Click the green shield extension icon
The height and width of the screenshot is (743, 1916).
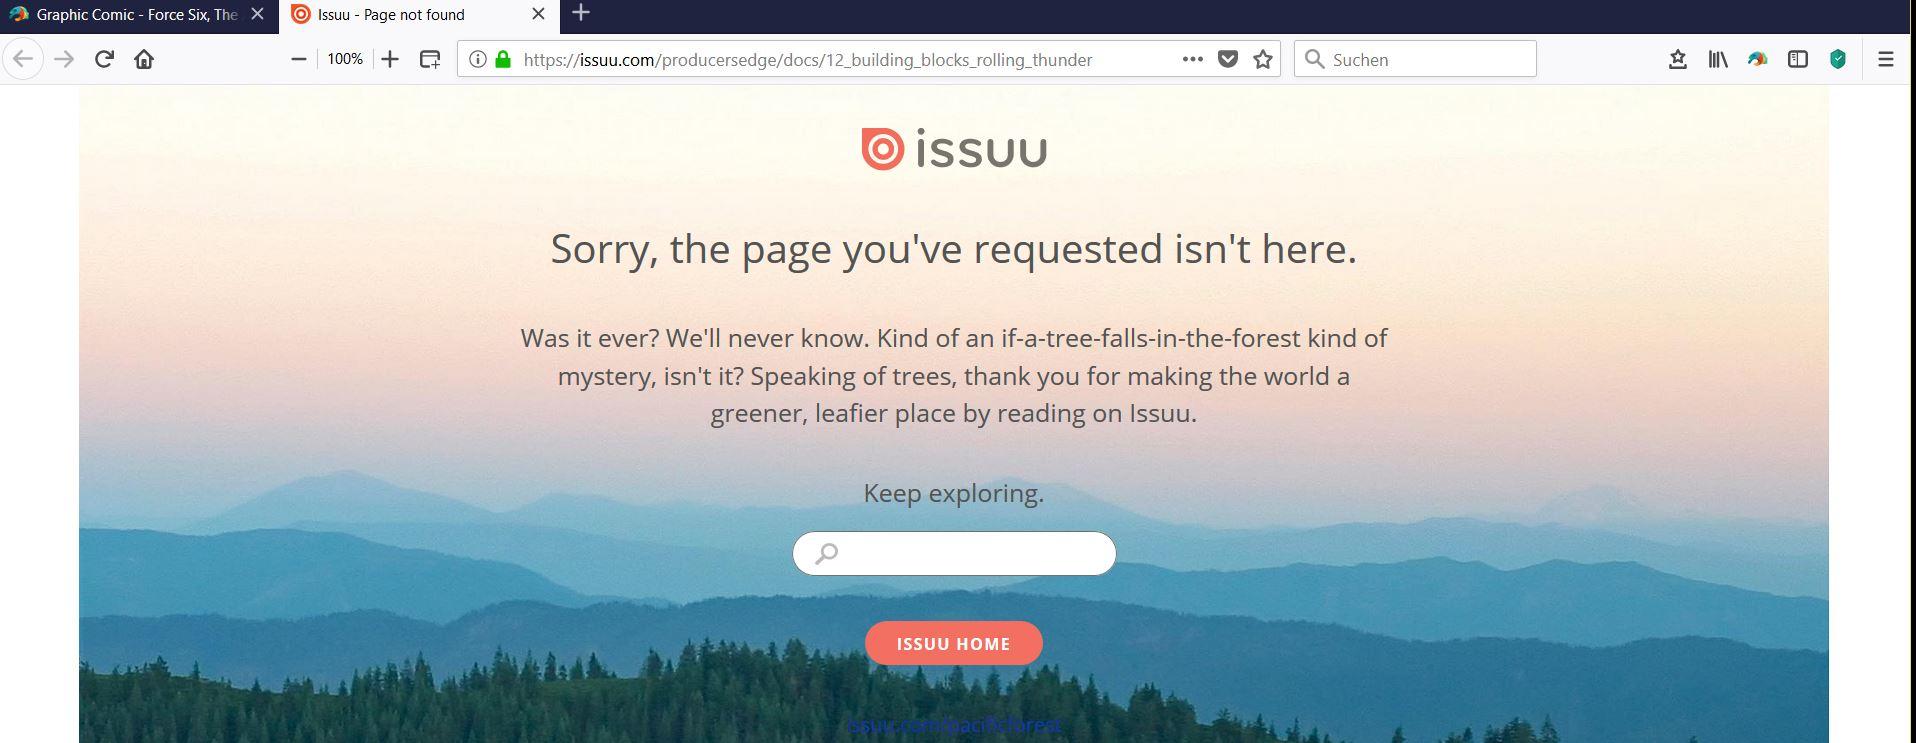point(1838,59)
